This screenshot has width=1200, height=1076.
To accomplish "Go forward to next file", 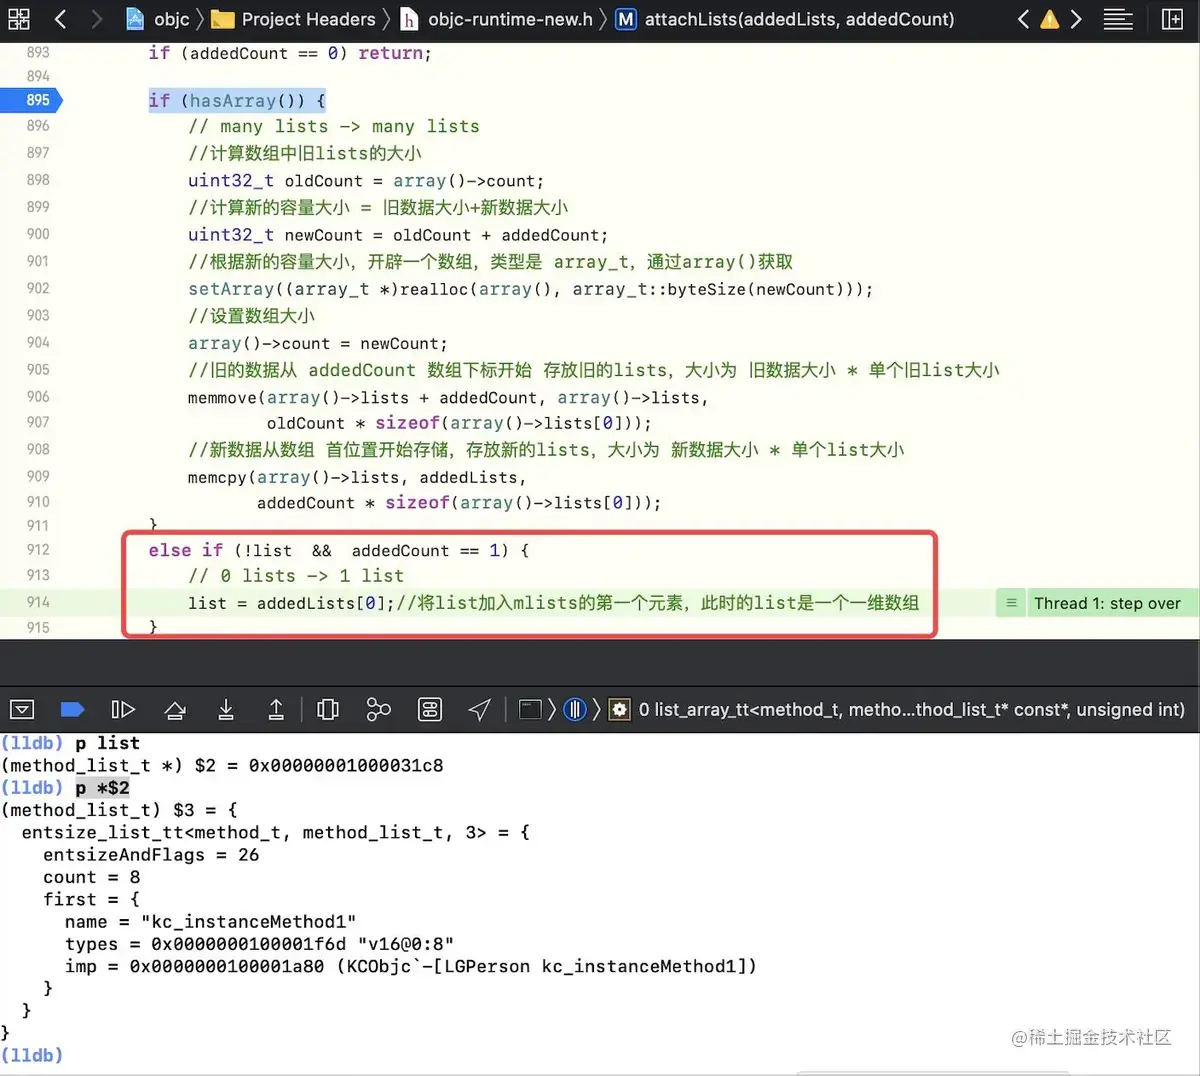I will [96, 19].
